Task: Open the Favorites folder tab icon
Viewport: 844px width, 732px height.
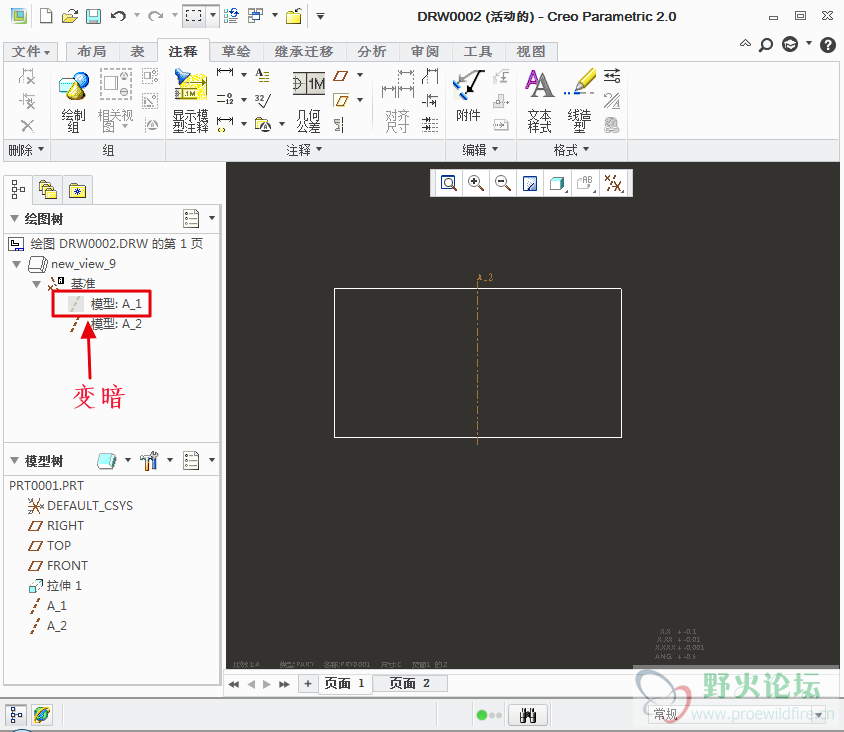Action: click(x=77, y=191)
